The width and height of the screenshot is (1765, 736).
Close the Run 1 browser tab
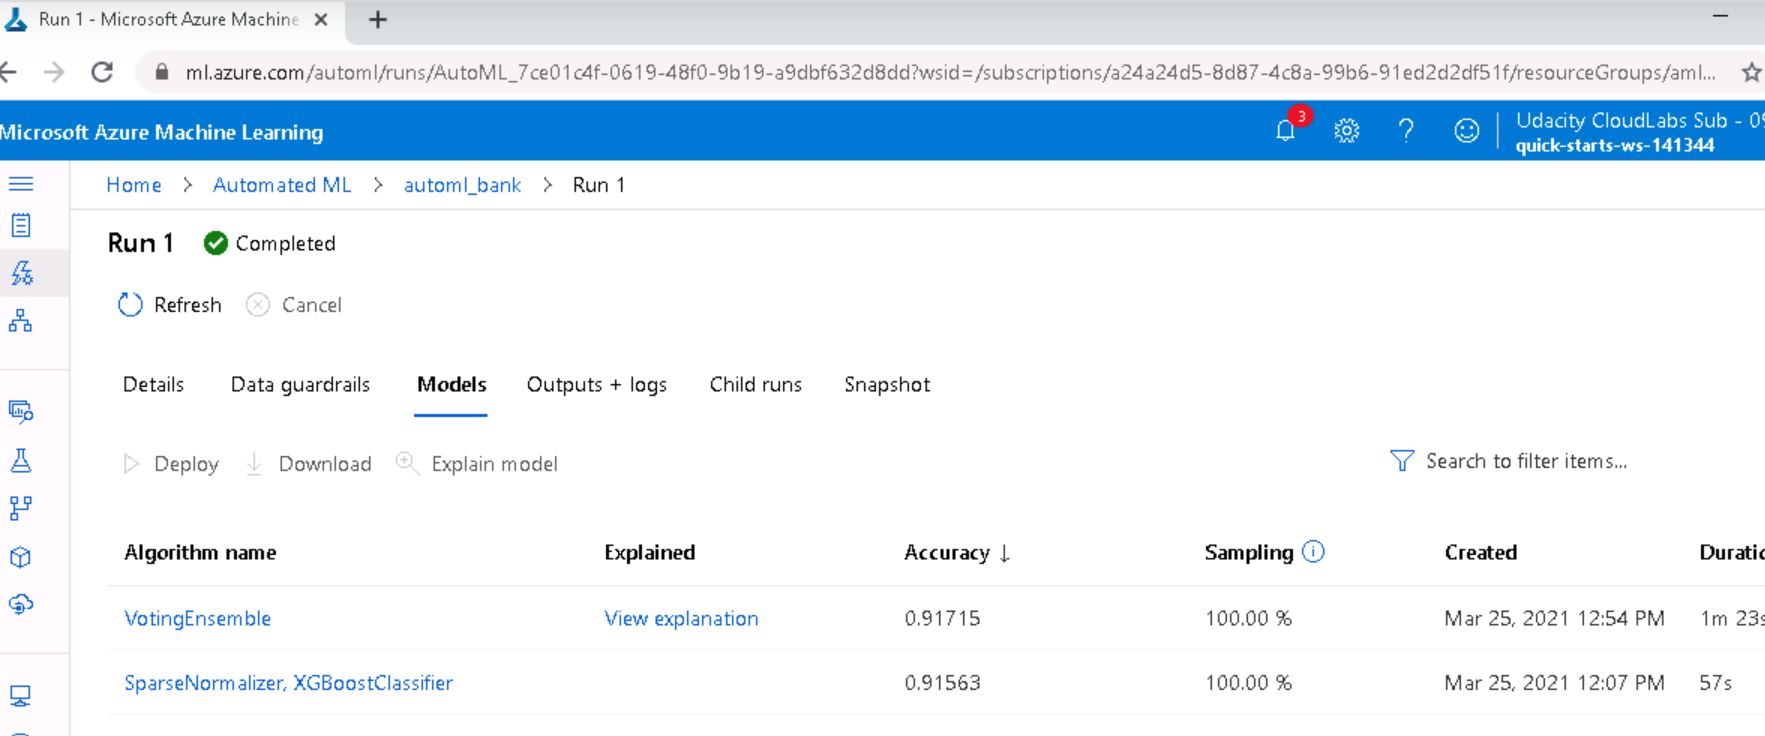point(321,20)
